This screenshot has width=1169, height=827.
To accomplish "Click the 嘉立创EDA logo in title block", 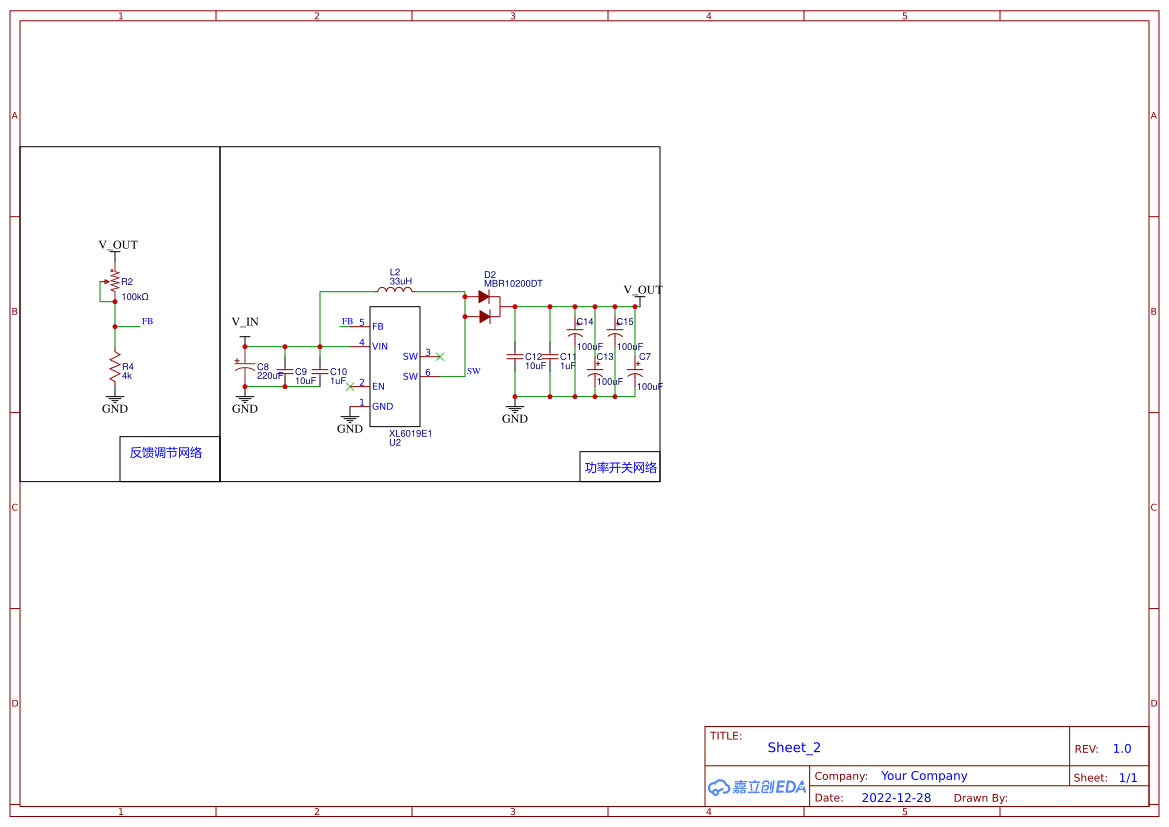I will pos(757,787).
